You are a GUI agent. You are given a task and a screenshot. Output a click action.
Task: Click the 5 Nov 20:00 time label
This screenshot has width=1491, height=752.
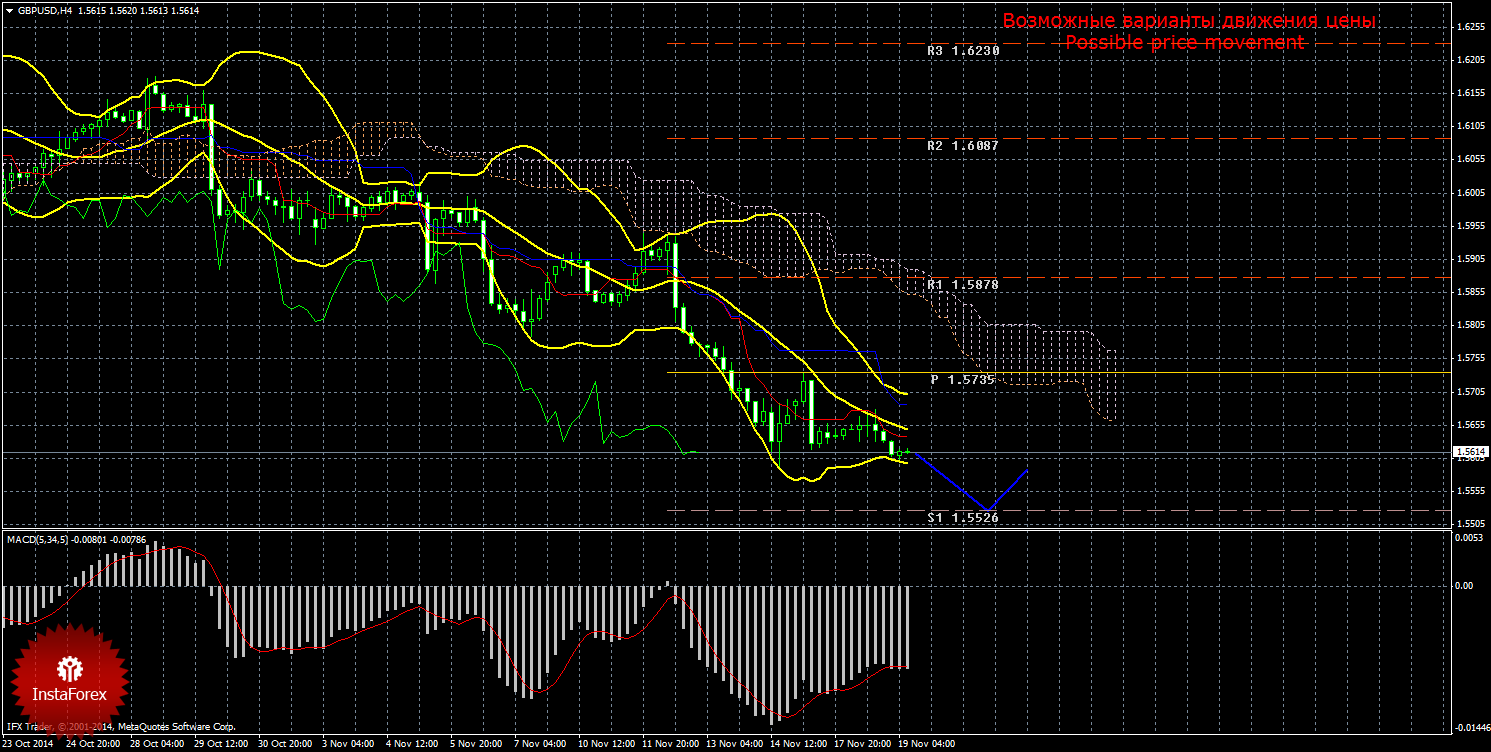[x=477, y=744]
